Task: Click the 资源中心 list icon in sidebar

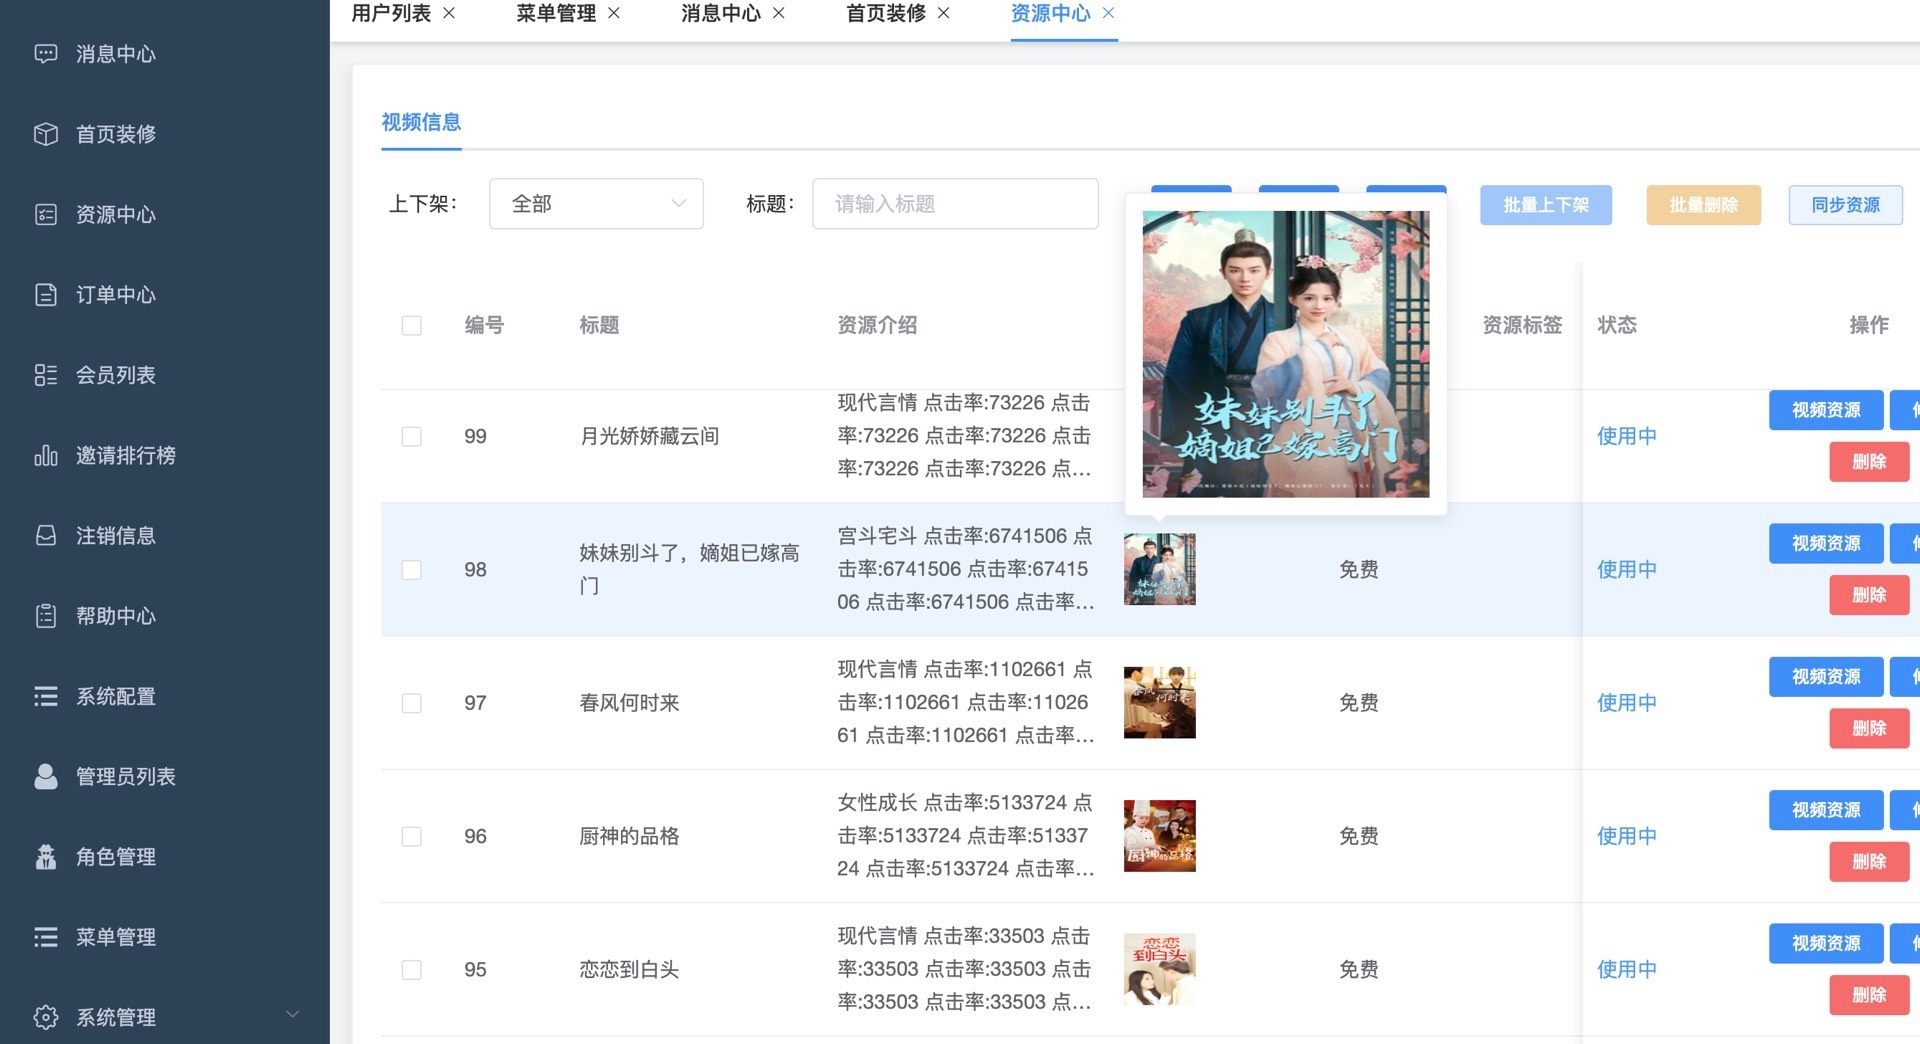Action: [x=46, y=215]
